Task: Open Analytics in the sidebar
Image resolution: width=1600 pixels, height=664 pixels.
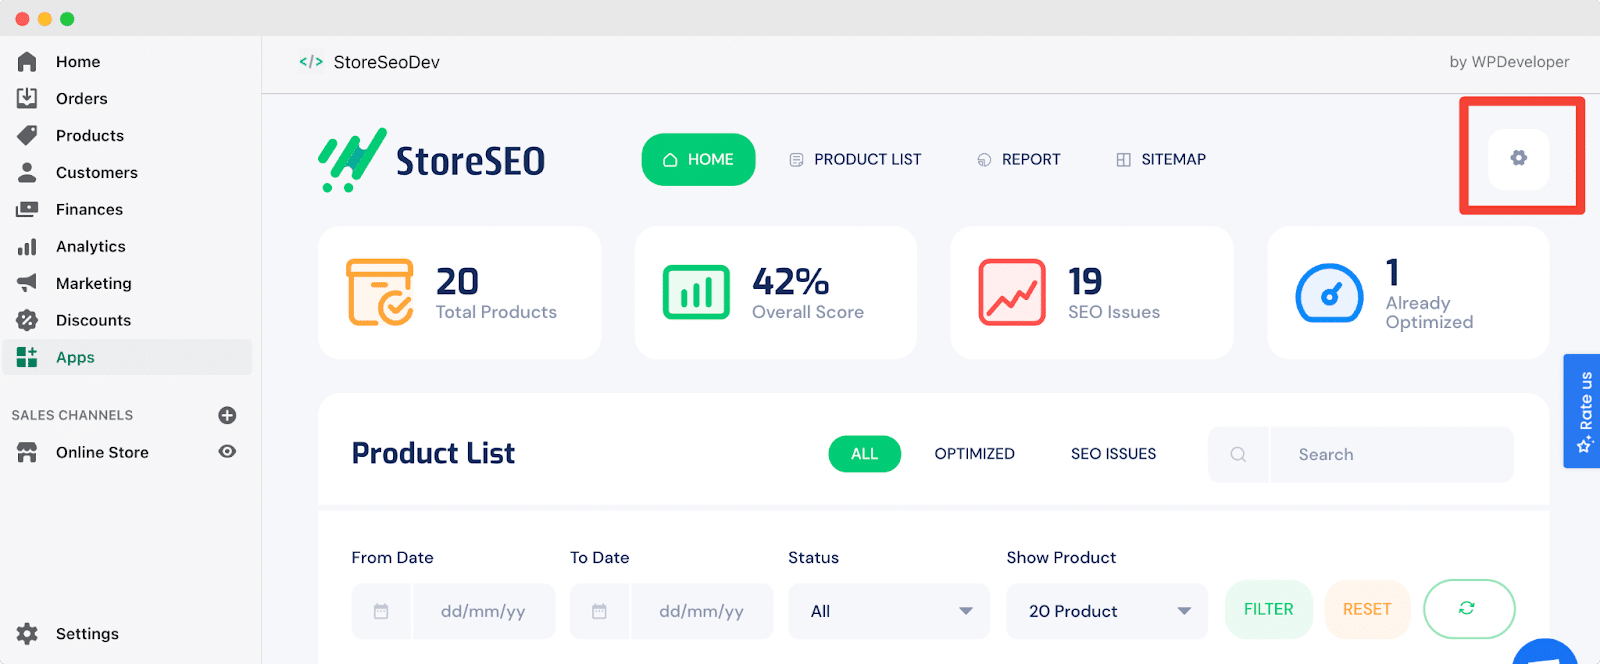Action: [91, 246]
